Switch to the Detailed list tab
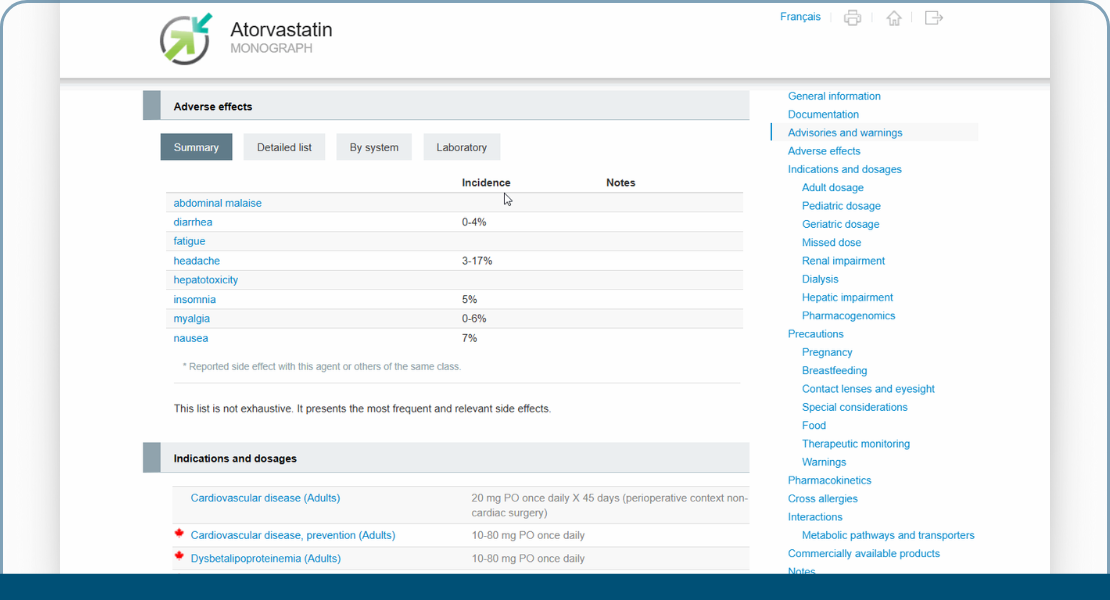1110x600 pixels. pos(284,147)
